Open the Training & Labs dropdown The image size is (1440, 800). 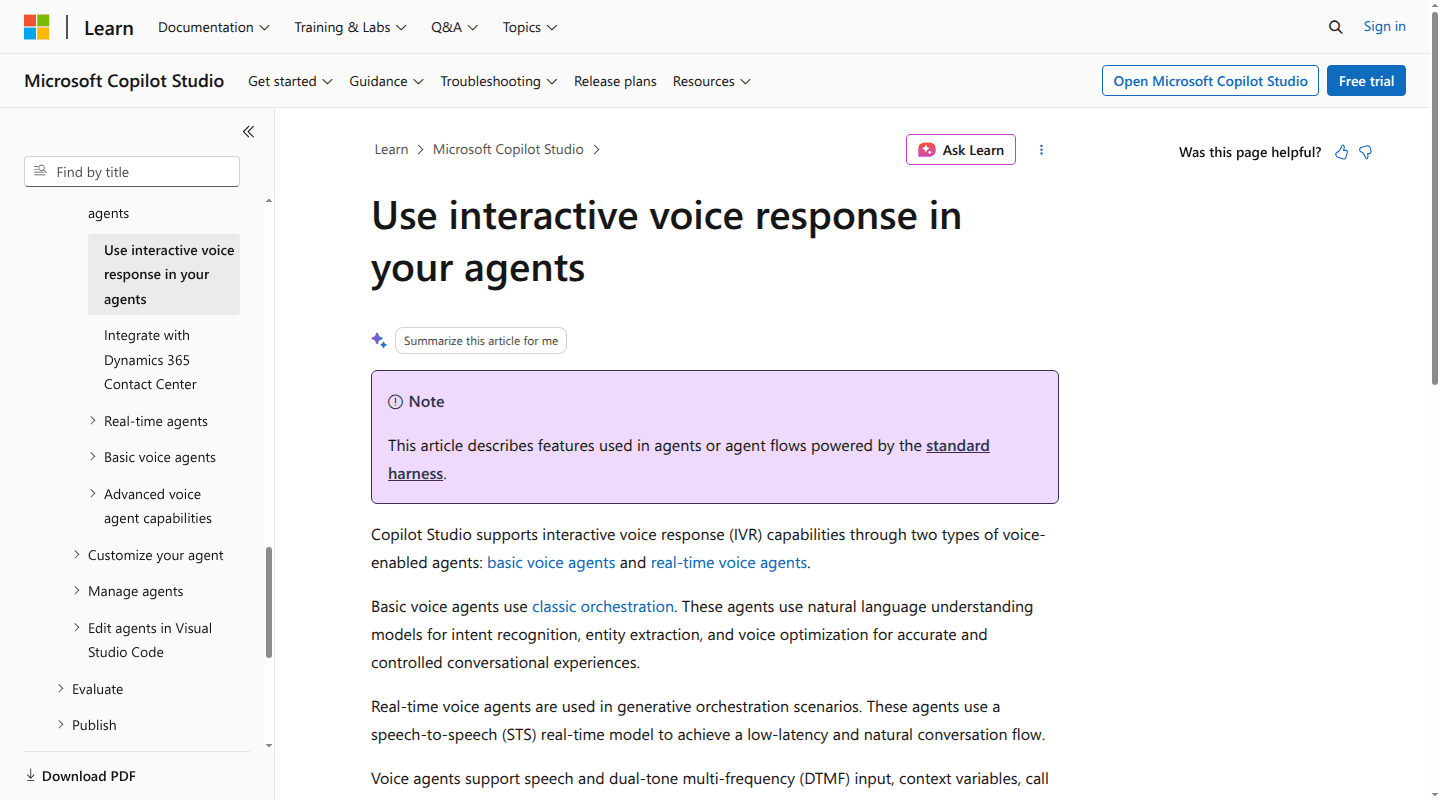pos(350,27)
